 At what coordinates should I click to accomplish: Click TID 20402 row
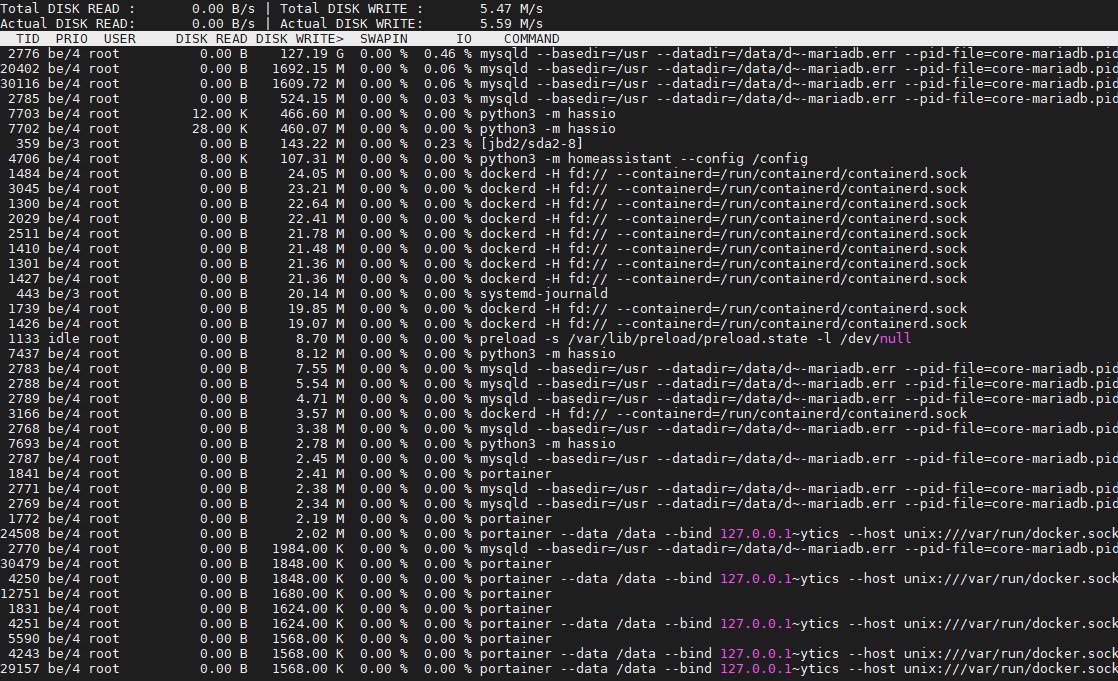(x=559, y=68)
